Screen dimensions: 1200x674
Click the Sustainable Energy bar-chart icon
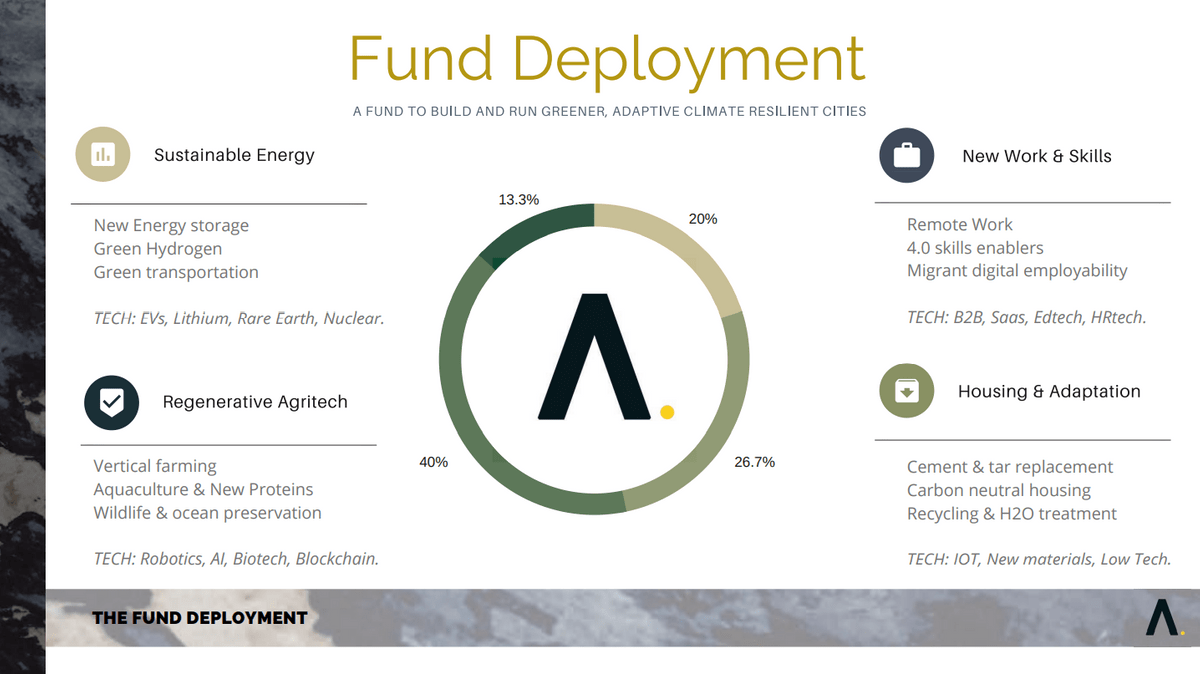tap(103, 155)
